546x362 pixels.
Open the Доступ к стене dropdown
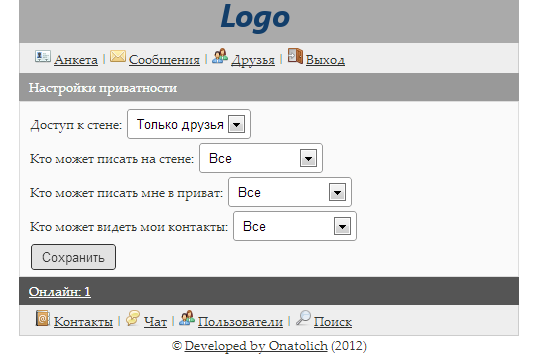189,124
